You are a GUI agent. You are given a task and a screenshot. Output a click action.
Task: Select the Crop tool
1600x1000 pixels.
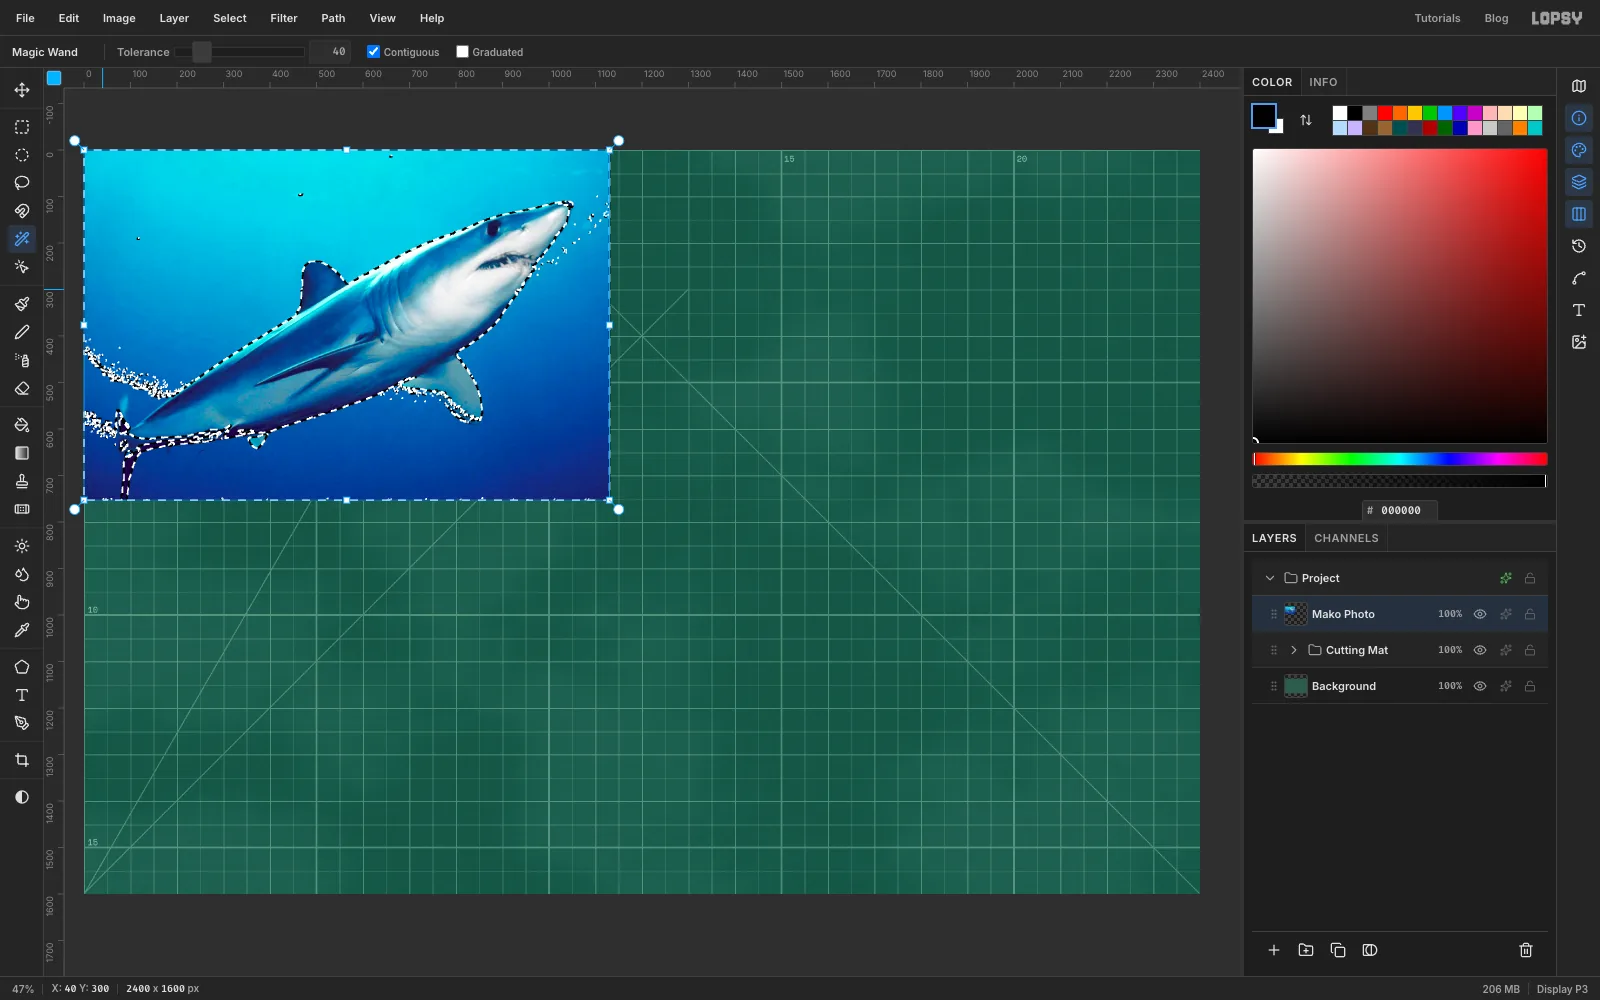point(22,760)
